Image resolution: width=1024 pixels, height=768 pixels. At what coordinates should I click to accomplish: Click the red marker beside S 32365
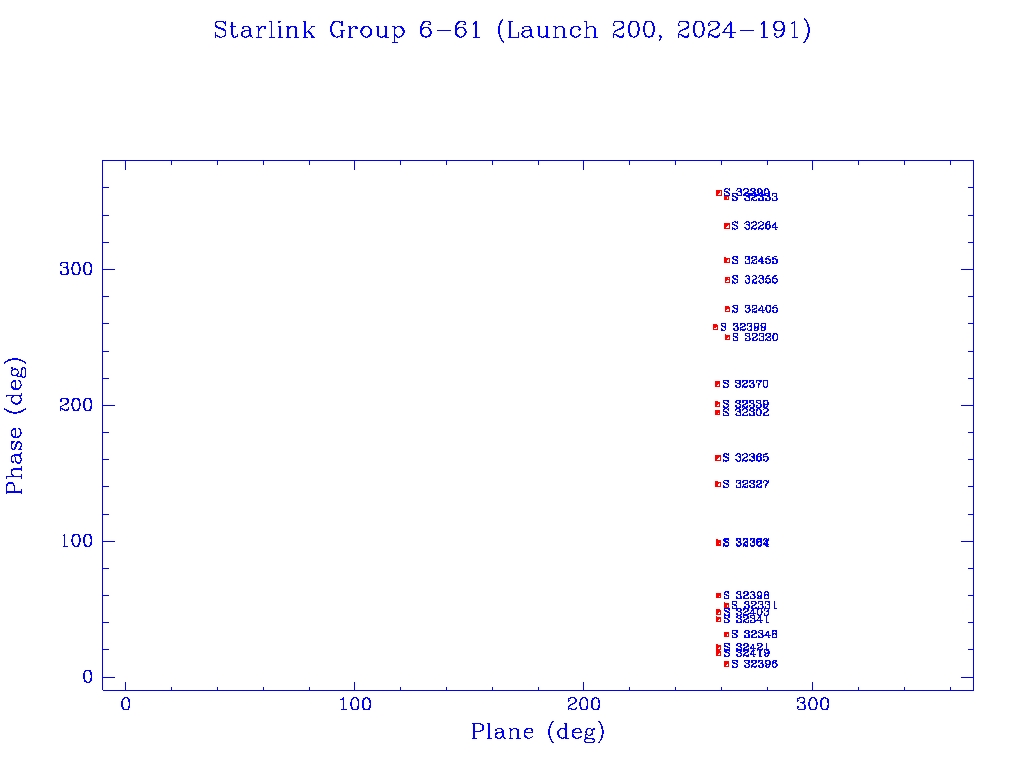point(718,458)
